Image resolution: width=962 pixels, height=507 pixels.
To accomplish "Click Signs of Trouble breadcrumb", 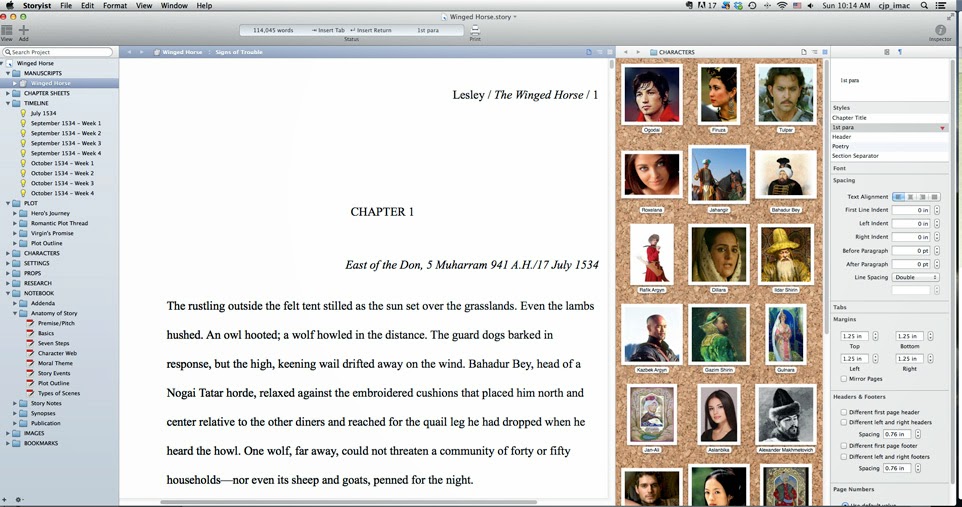I will (x=239, y=52).
